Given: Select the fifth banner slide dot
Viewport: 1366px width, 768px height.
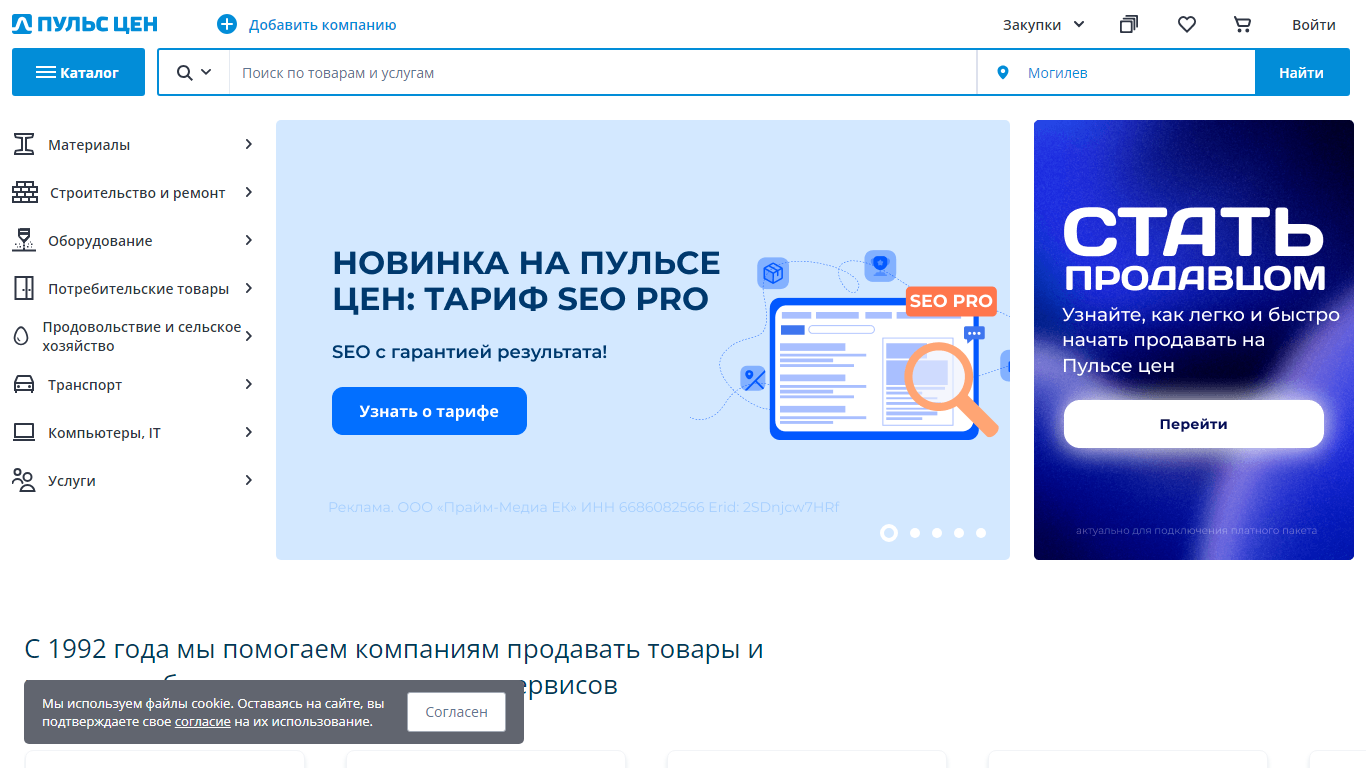Looking at the screenshot, I should click(x=981, y=533).
